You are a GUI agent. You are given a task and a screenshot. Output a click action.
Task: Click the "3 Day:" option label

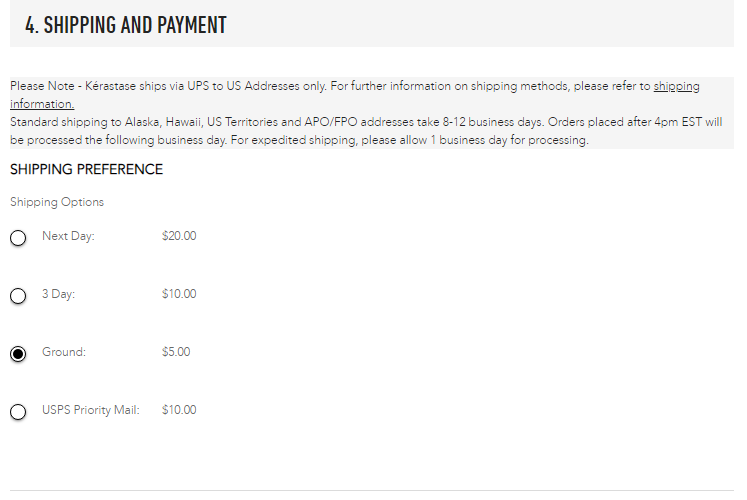(x=58, y=294)
